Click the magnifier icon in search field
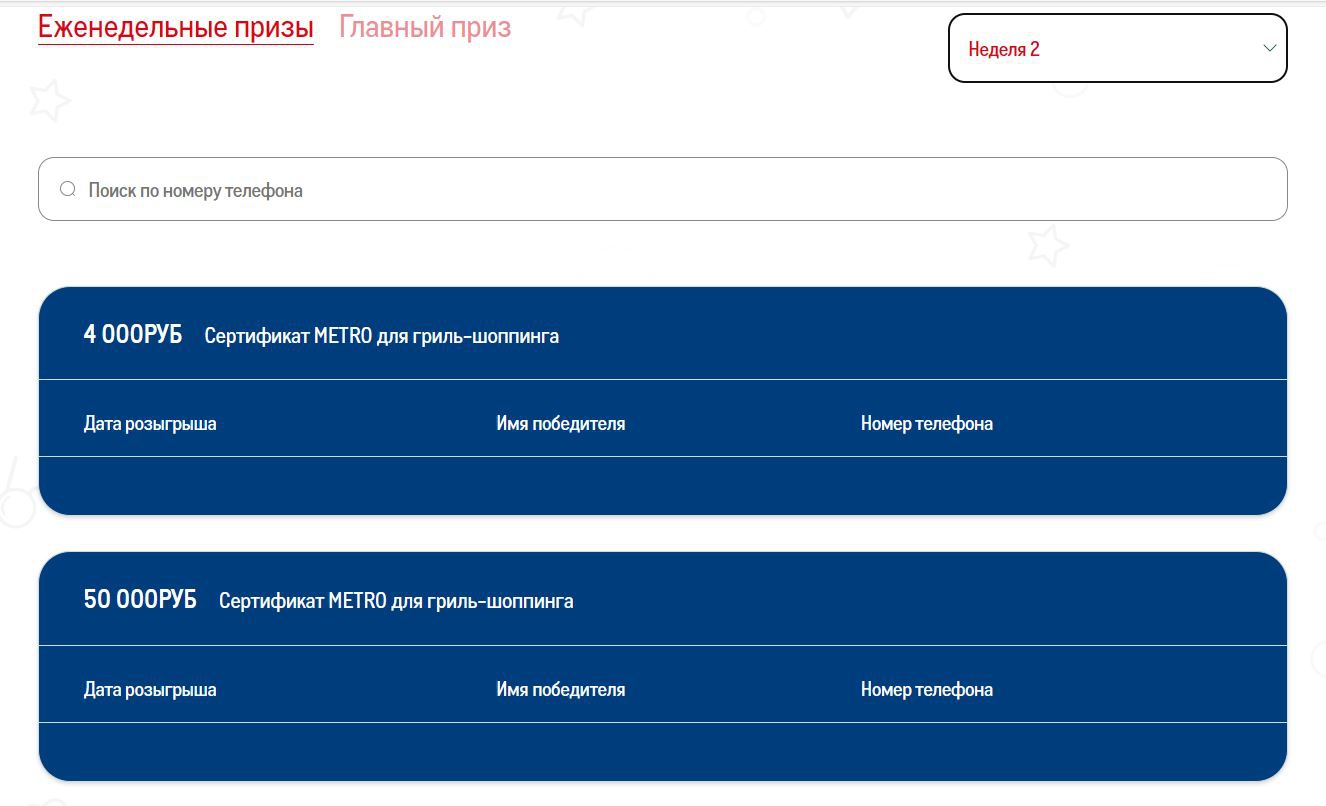Image resolution: width=1326 pixels, height=806 pixels. point(68,189)
